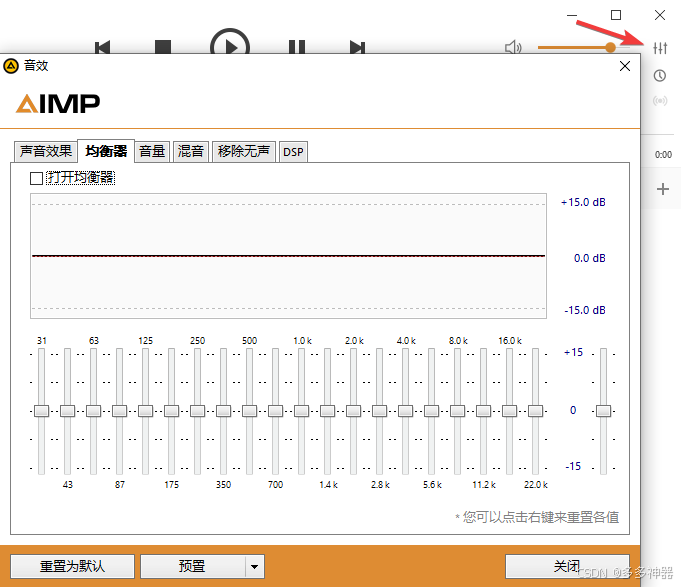Image resolution: width=681 pixels, height=587 pixels.
Task: Switch to the DSP tab
Action: click(x=293, y=152)
